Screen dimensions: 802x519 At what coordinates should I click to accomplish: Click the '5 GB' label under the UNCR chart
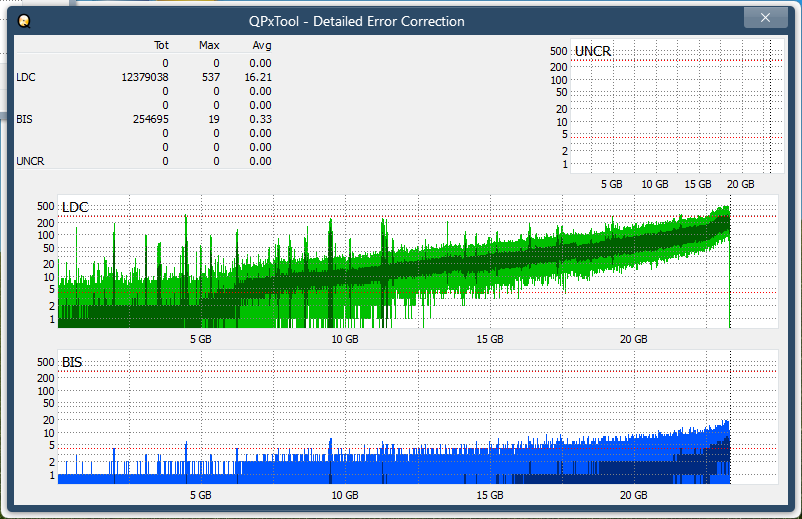612,184
